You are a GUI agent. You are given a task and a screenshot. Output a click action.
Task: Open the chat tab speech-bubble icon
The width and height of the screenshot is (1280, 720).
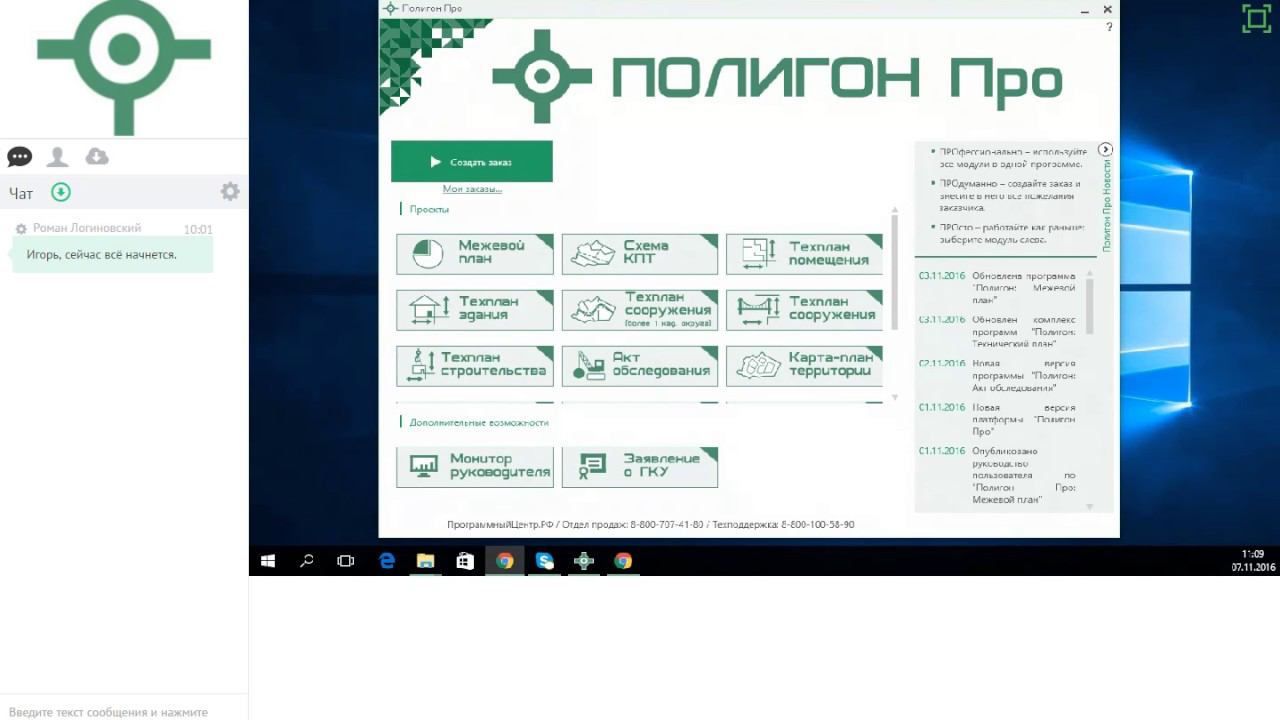(x=19, y=157)
